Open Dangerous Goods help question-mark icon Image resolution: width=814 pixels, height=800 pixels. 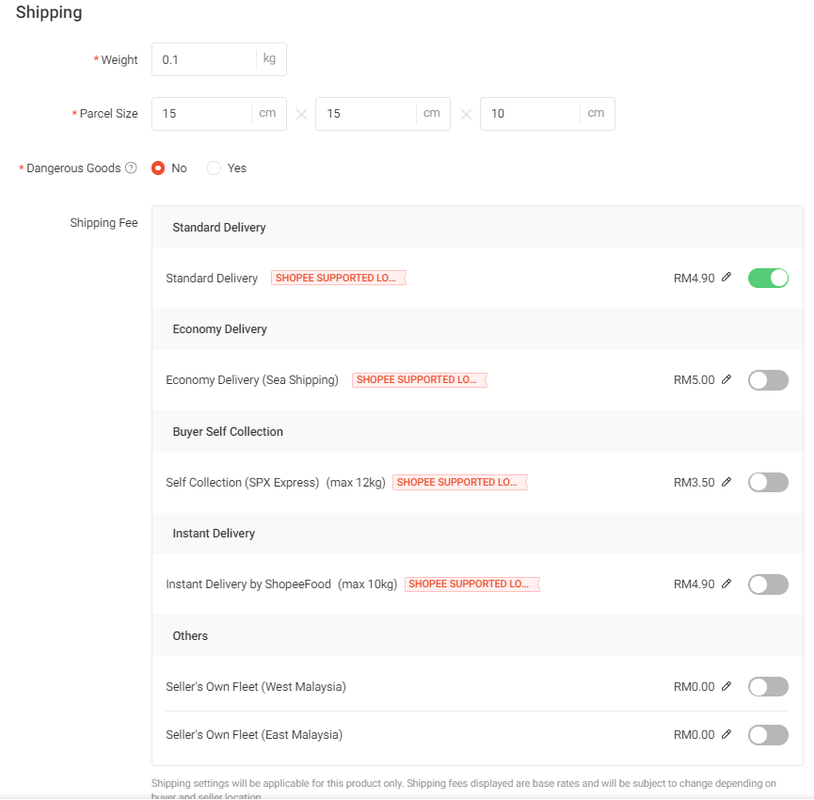(131, 168)
